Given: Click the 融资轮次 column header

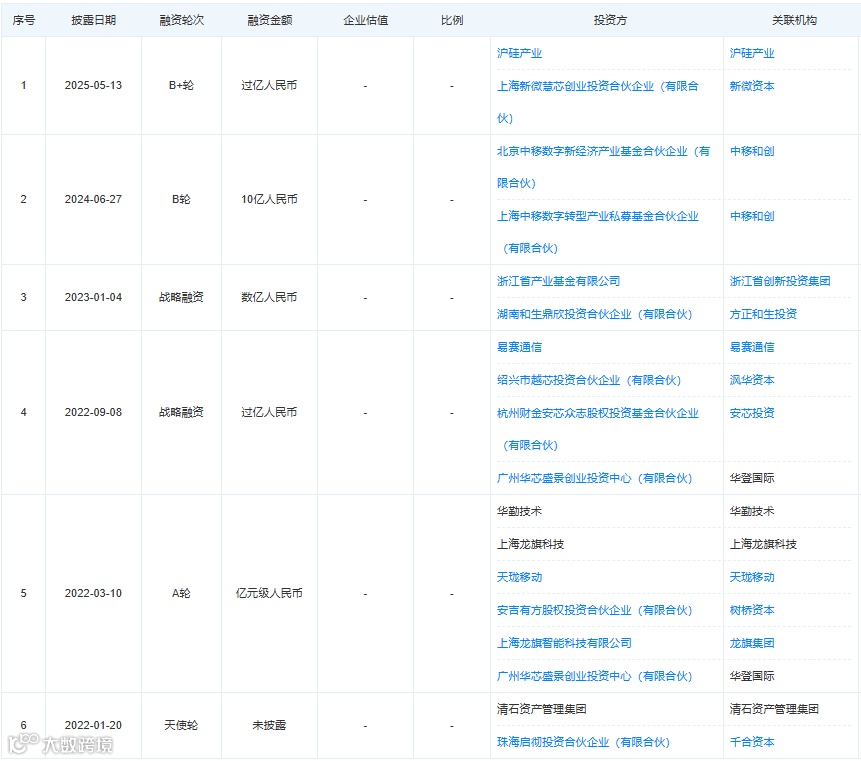Looking at the screenshot, I should pos(181,20).
